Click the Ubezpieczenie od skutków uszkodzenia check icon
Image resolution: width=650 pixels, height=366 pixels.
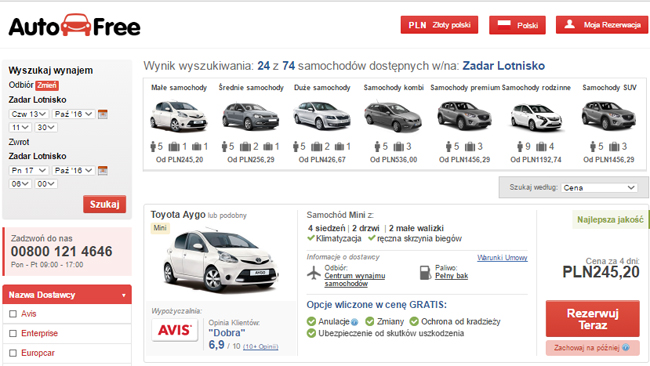pos(311,333)
